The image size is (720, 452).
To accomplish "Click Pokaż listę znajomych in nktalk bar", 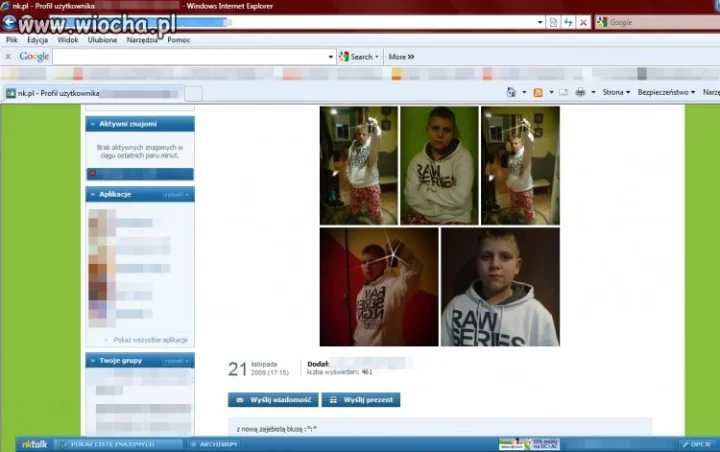I will tap(112, 444).
